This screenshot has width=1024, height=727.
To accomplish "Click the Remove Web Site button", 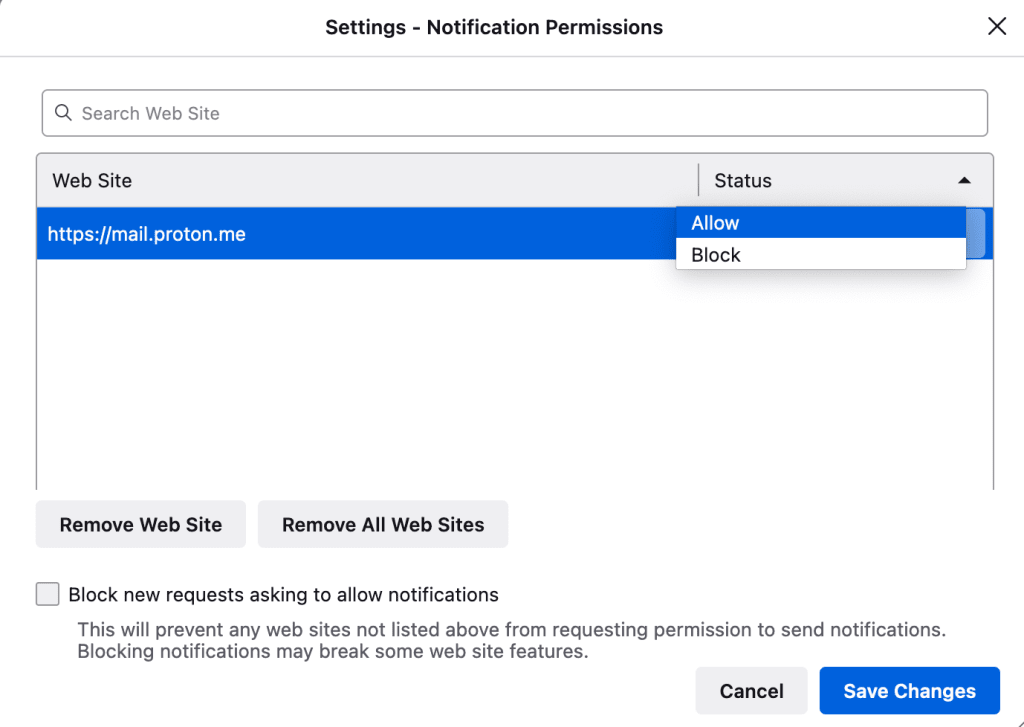I will [140, 524].
